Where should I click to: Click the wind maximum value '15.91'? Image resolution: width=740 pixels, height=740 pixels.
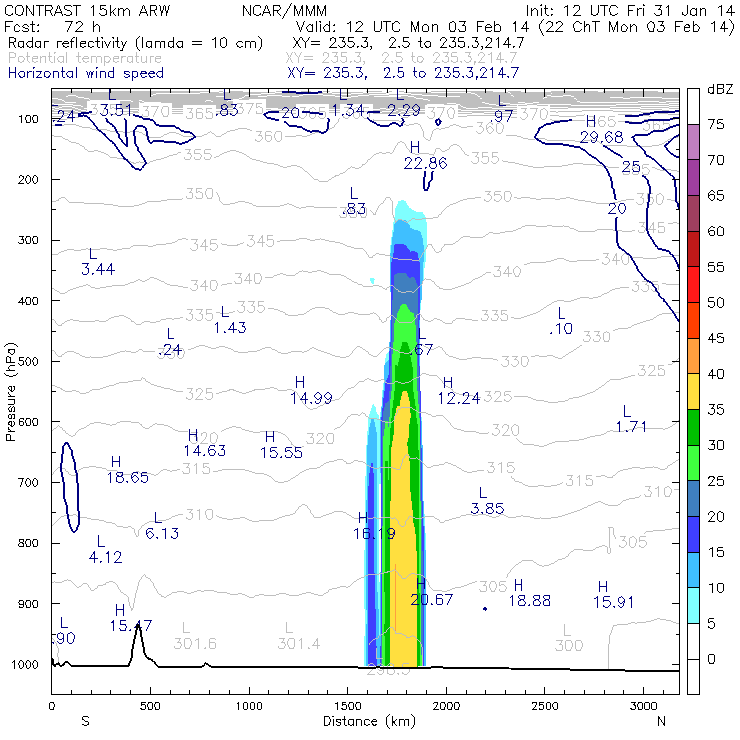[613, 602]
